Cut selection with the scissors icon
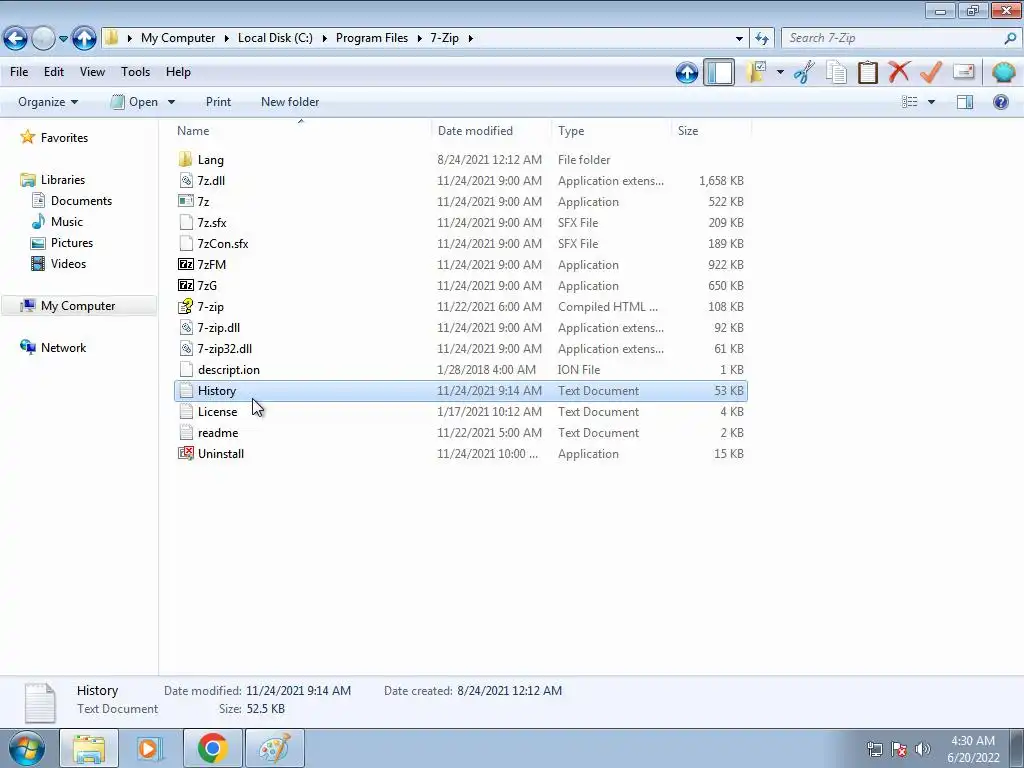The width and height of the screenshot is (1024, 768). click(804, 72)
